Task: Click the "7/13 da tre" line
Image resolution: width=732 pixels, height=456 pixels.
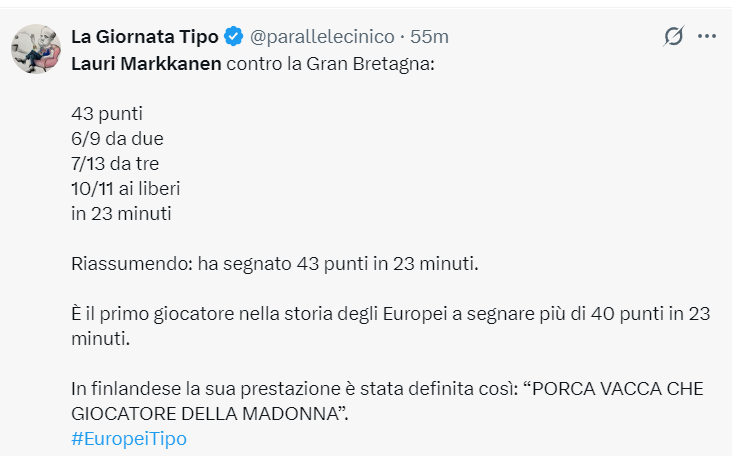Action: tap(115, 162)
